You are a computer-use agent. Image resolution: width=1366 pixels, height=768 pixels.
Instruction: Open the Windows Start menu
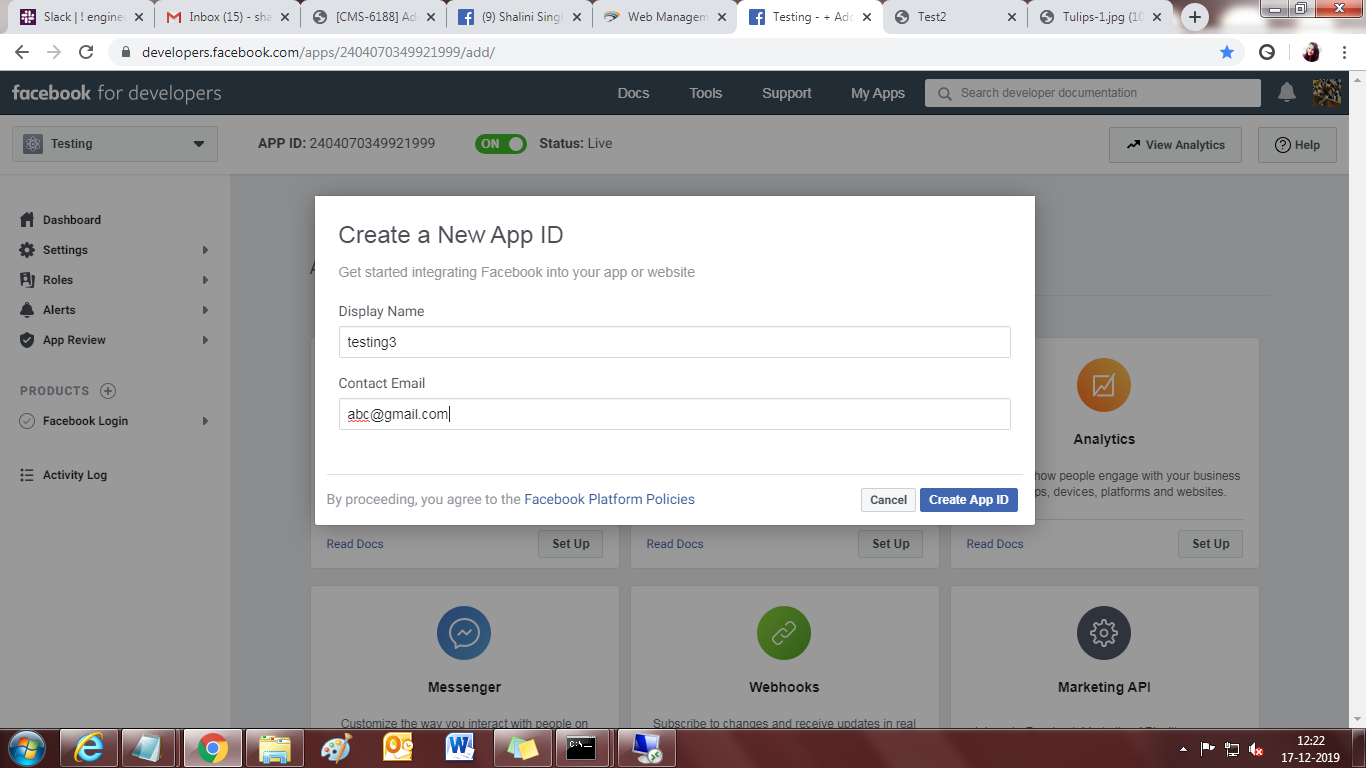point(26,748)
